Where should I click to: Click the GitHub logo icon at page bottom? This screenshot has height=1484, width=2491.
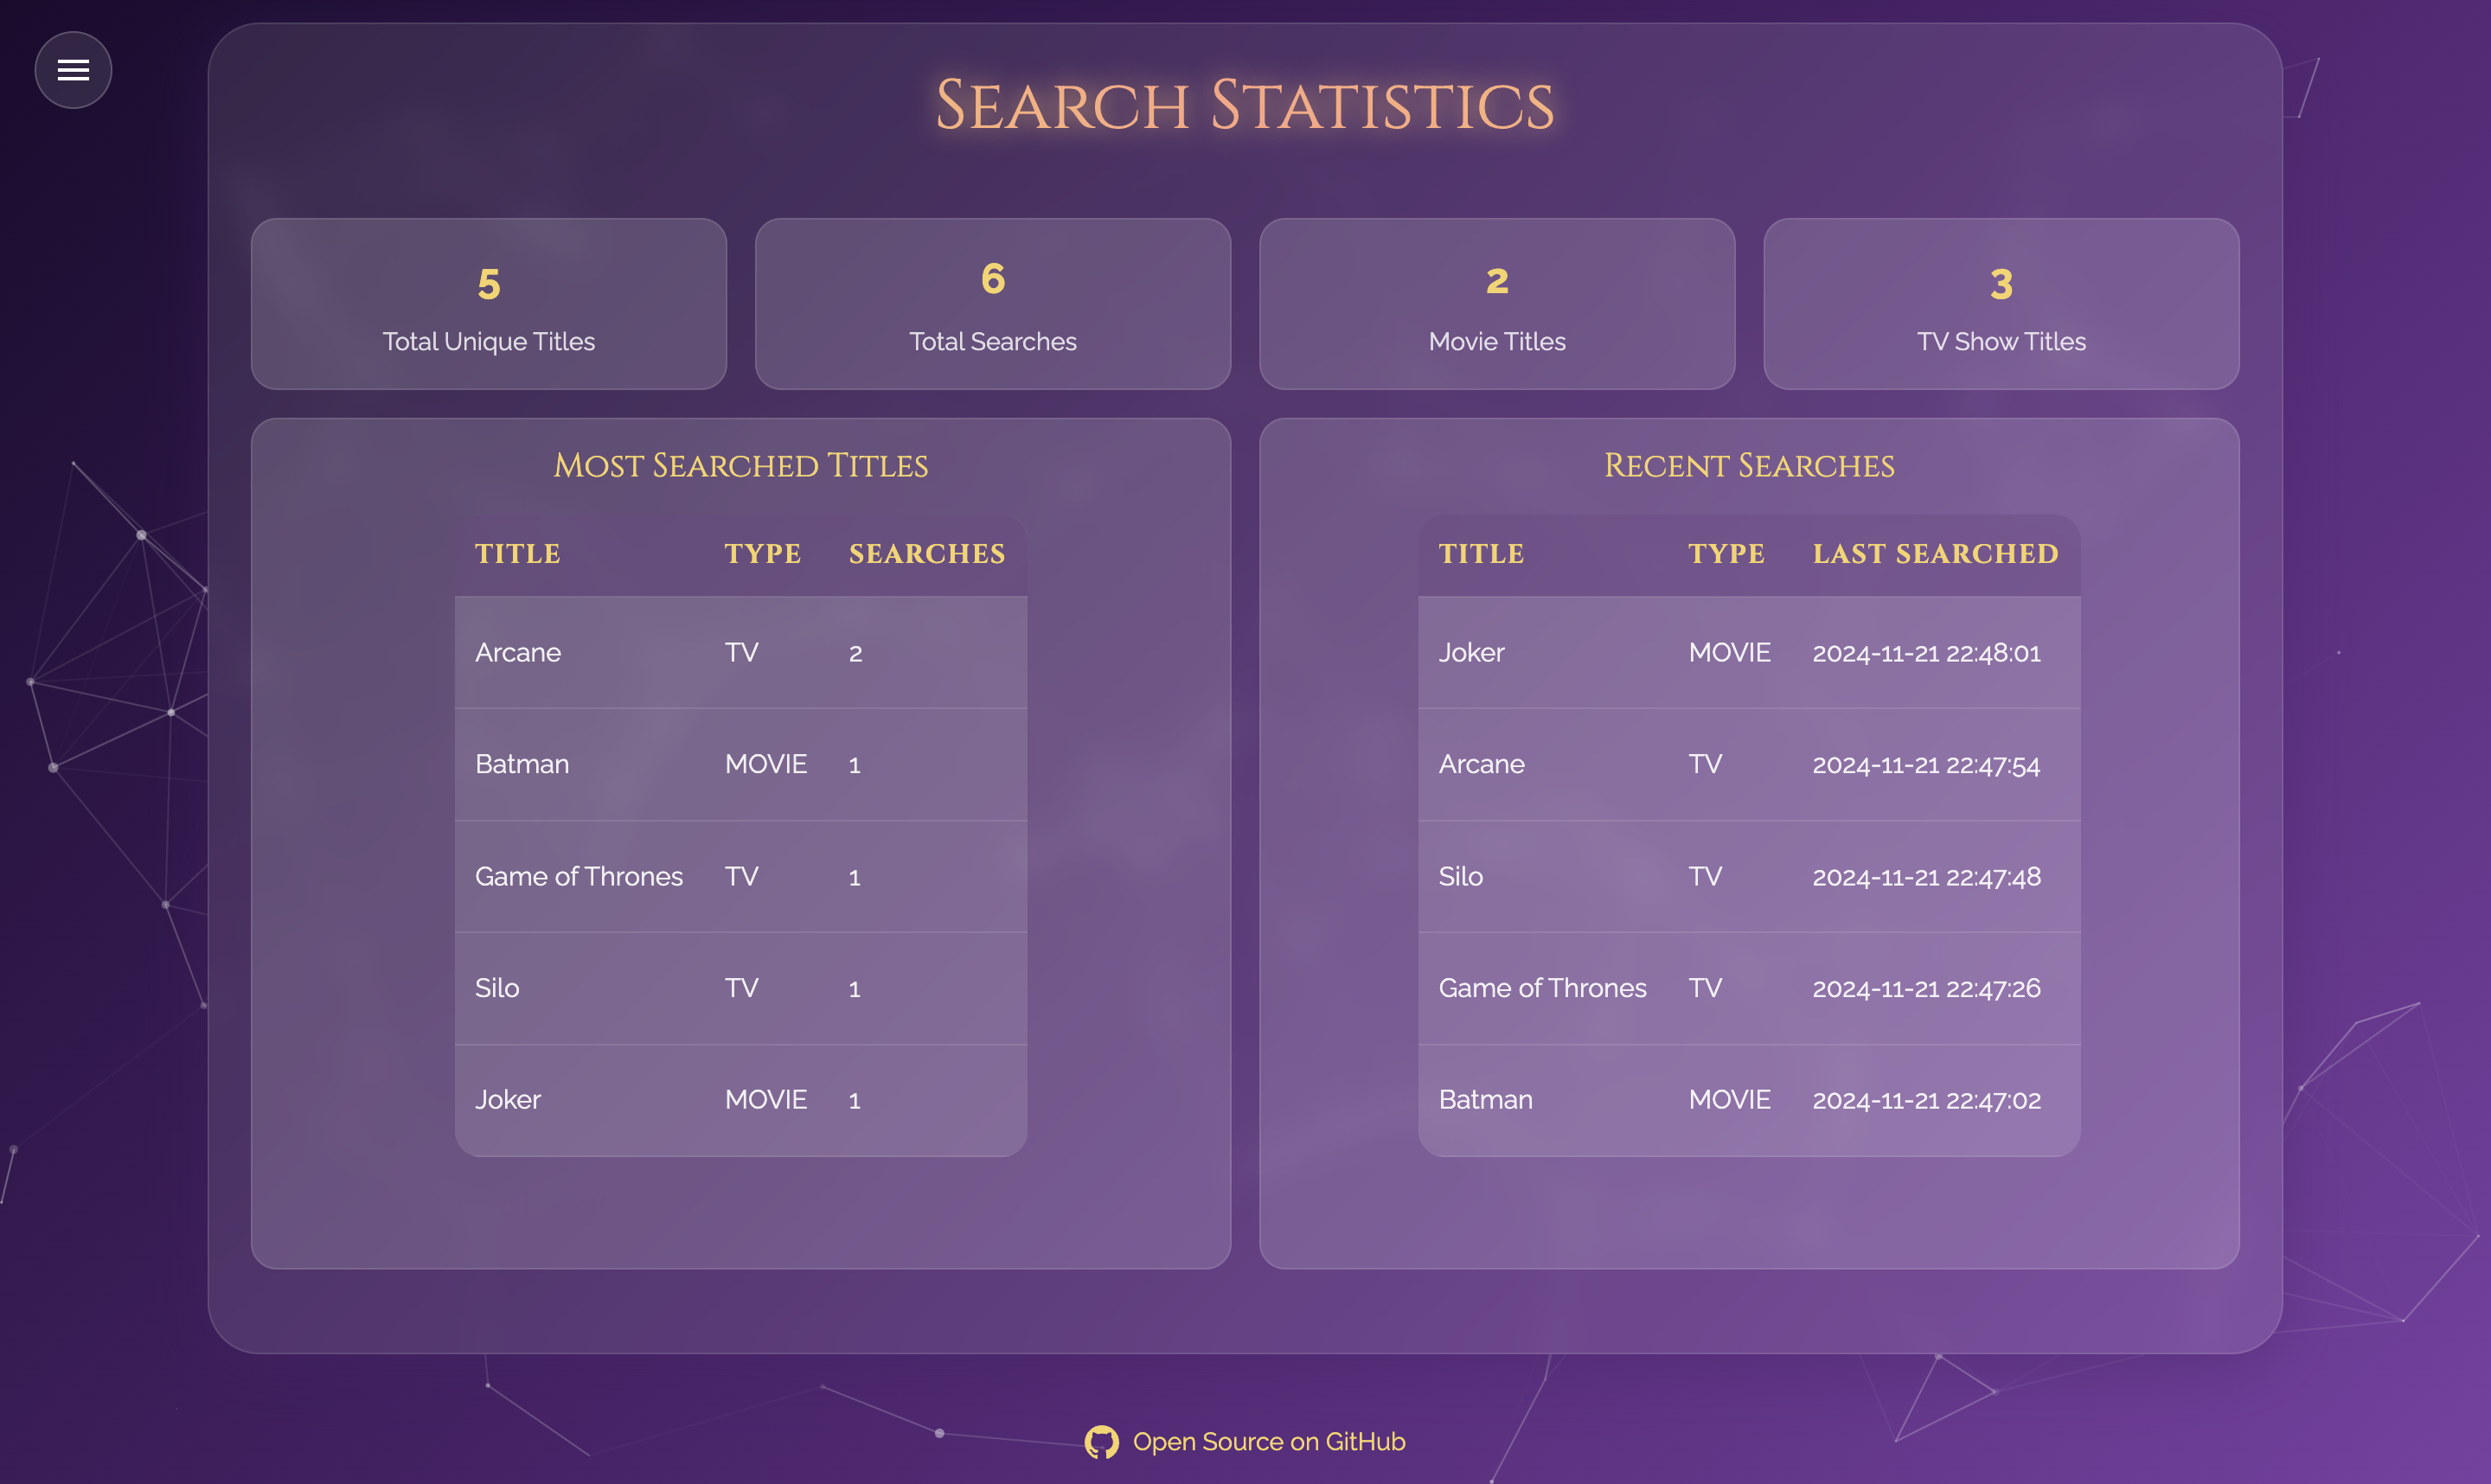pos(1102,1441)
